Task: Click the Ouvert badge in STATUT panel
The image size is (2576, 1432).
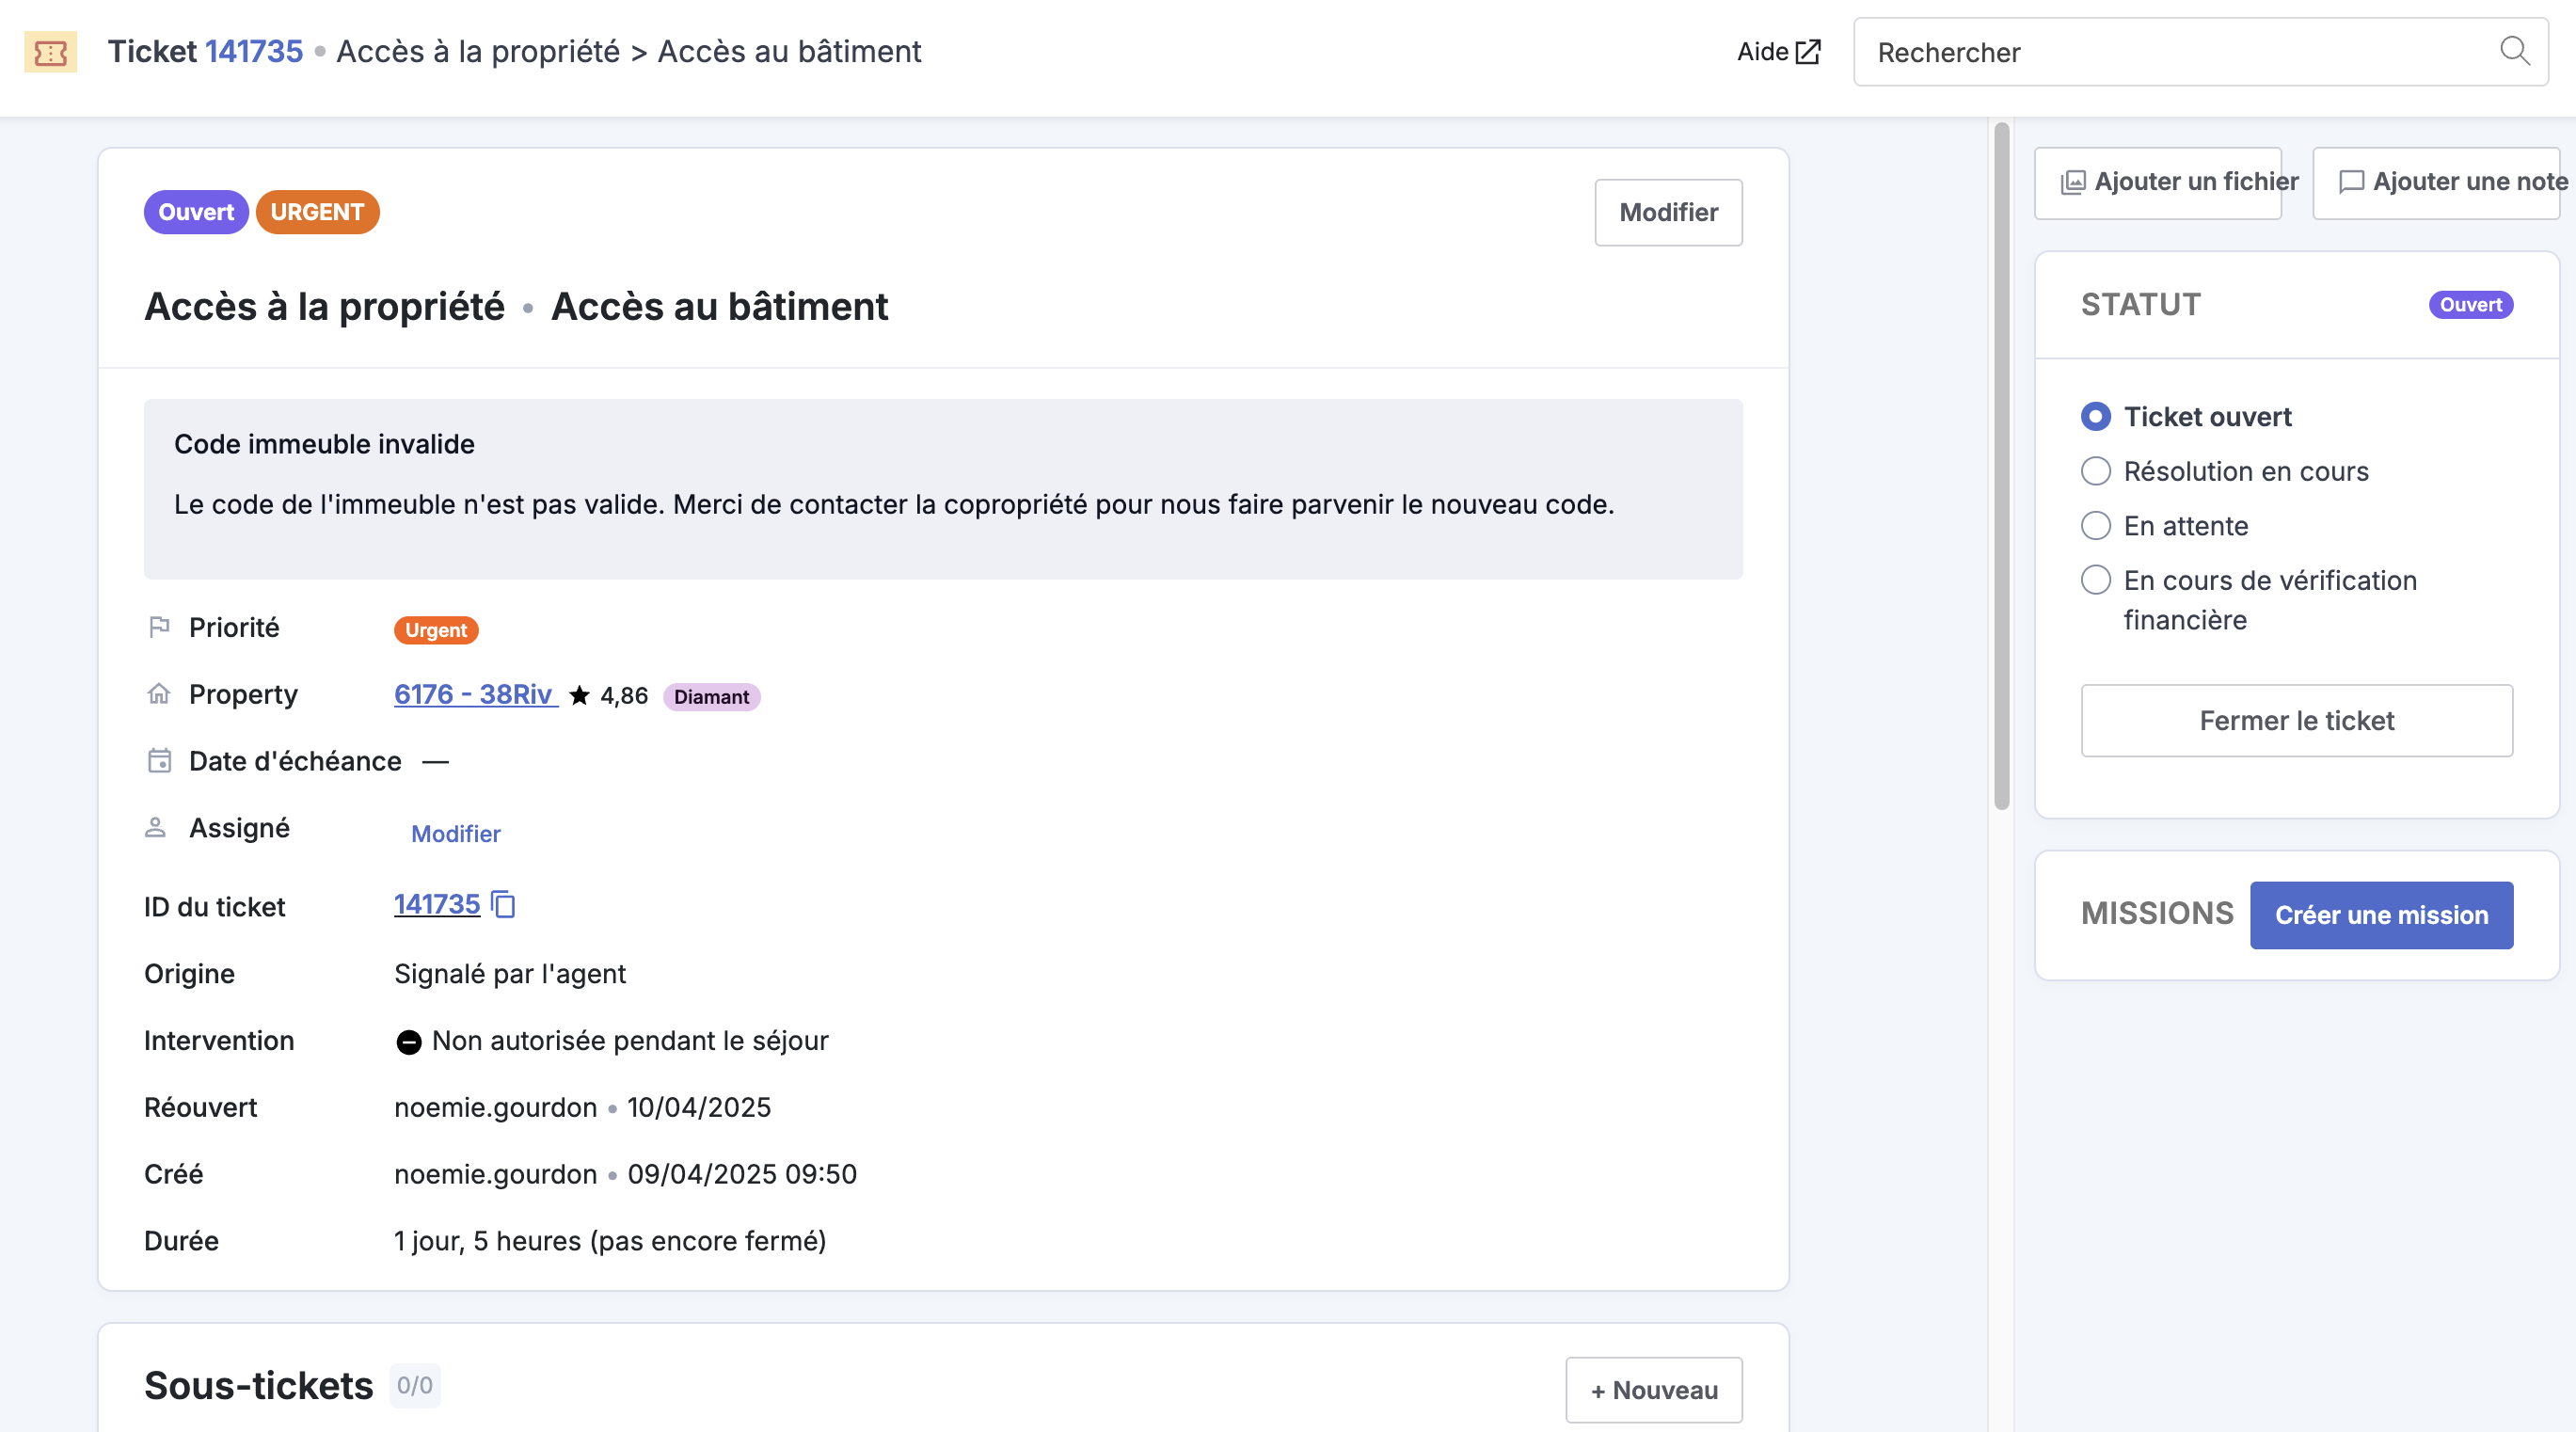Action: click(2471, 305)
